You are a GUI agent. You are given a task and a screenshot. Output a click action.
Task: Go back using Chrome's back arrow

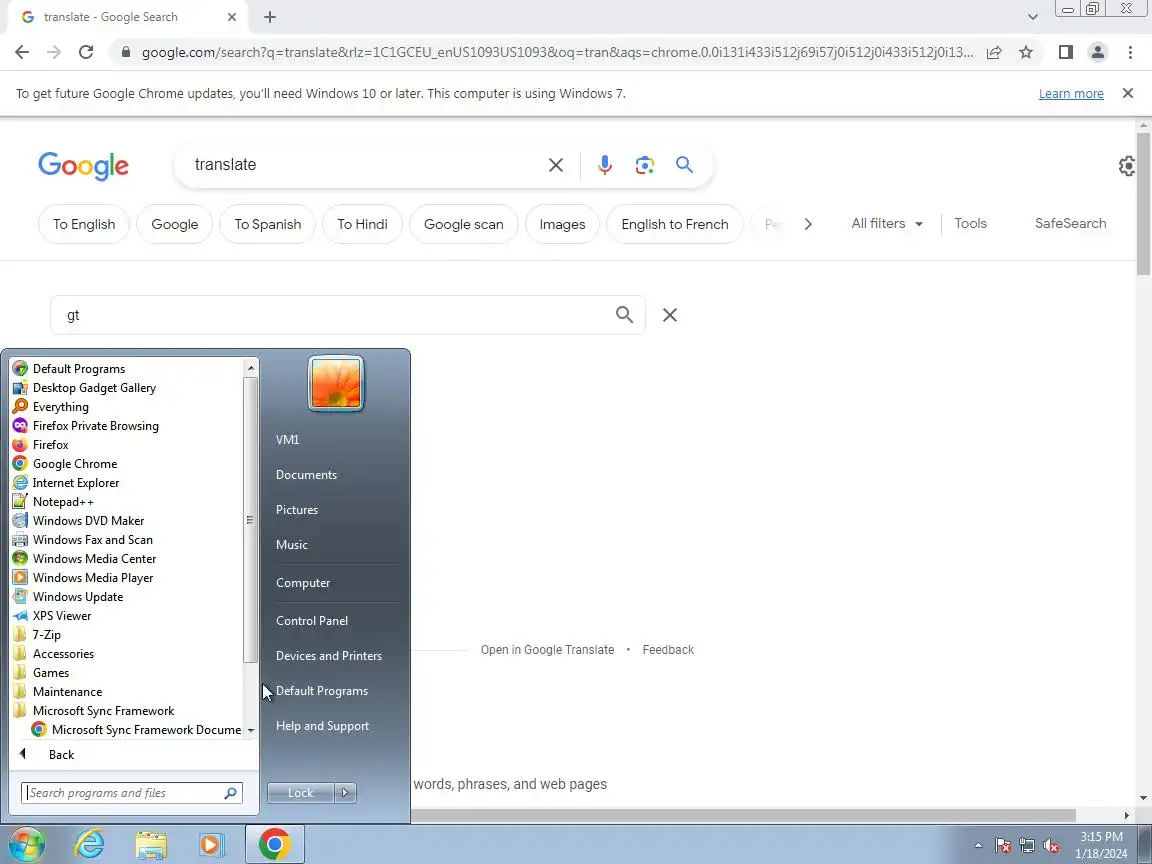tap(22, 52)
